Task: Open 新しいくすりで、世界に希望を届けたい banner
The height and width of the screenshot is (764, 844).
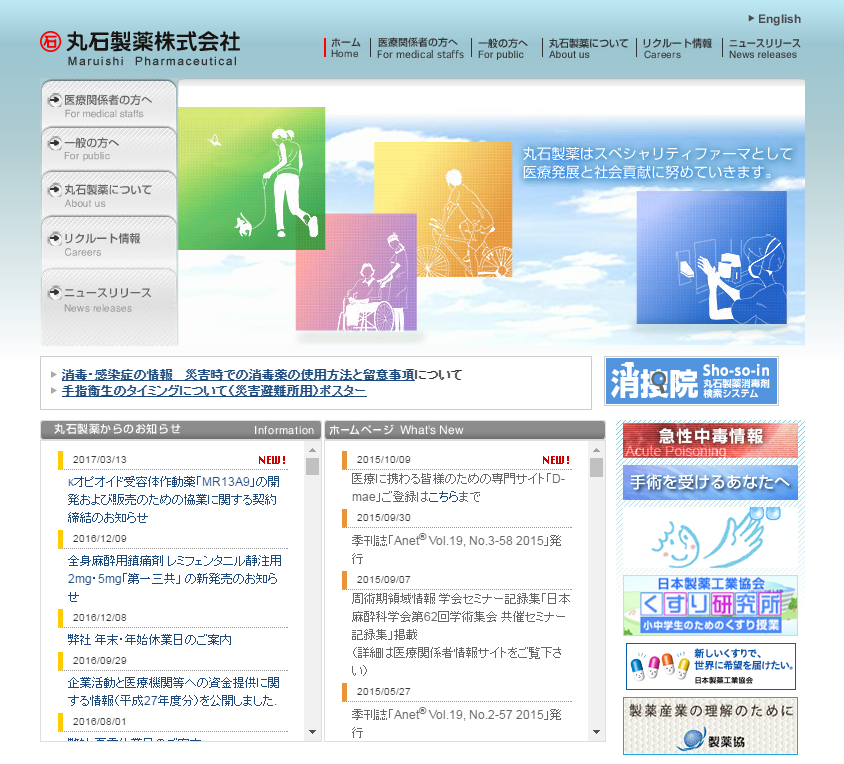Action: point(711,667)
